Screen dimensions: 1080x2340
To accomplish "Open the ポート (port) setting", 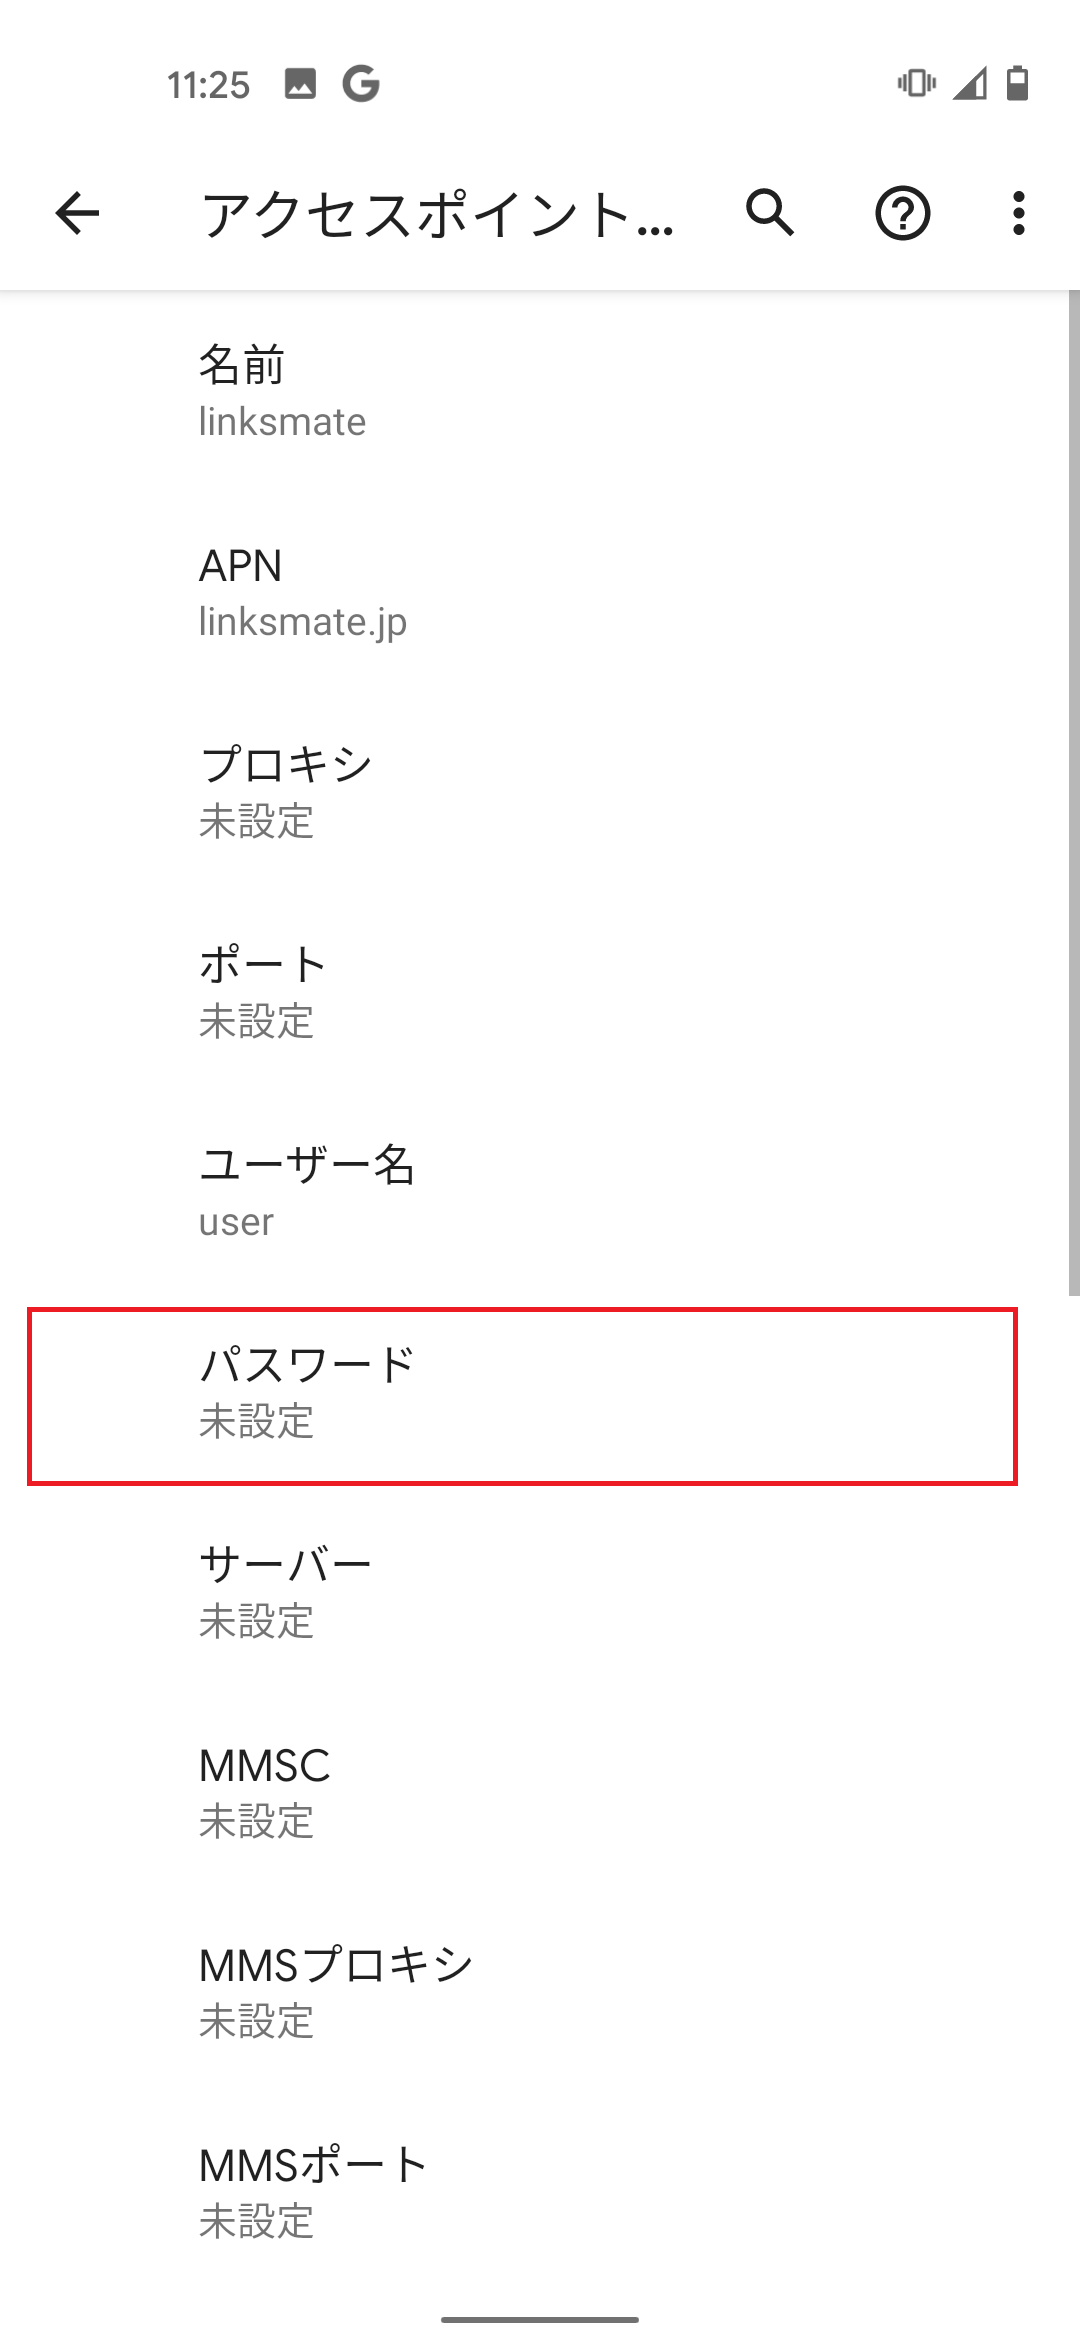I will pyautogui.click(x=540, y=992).
